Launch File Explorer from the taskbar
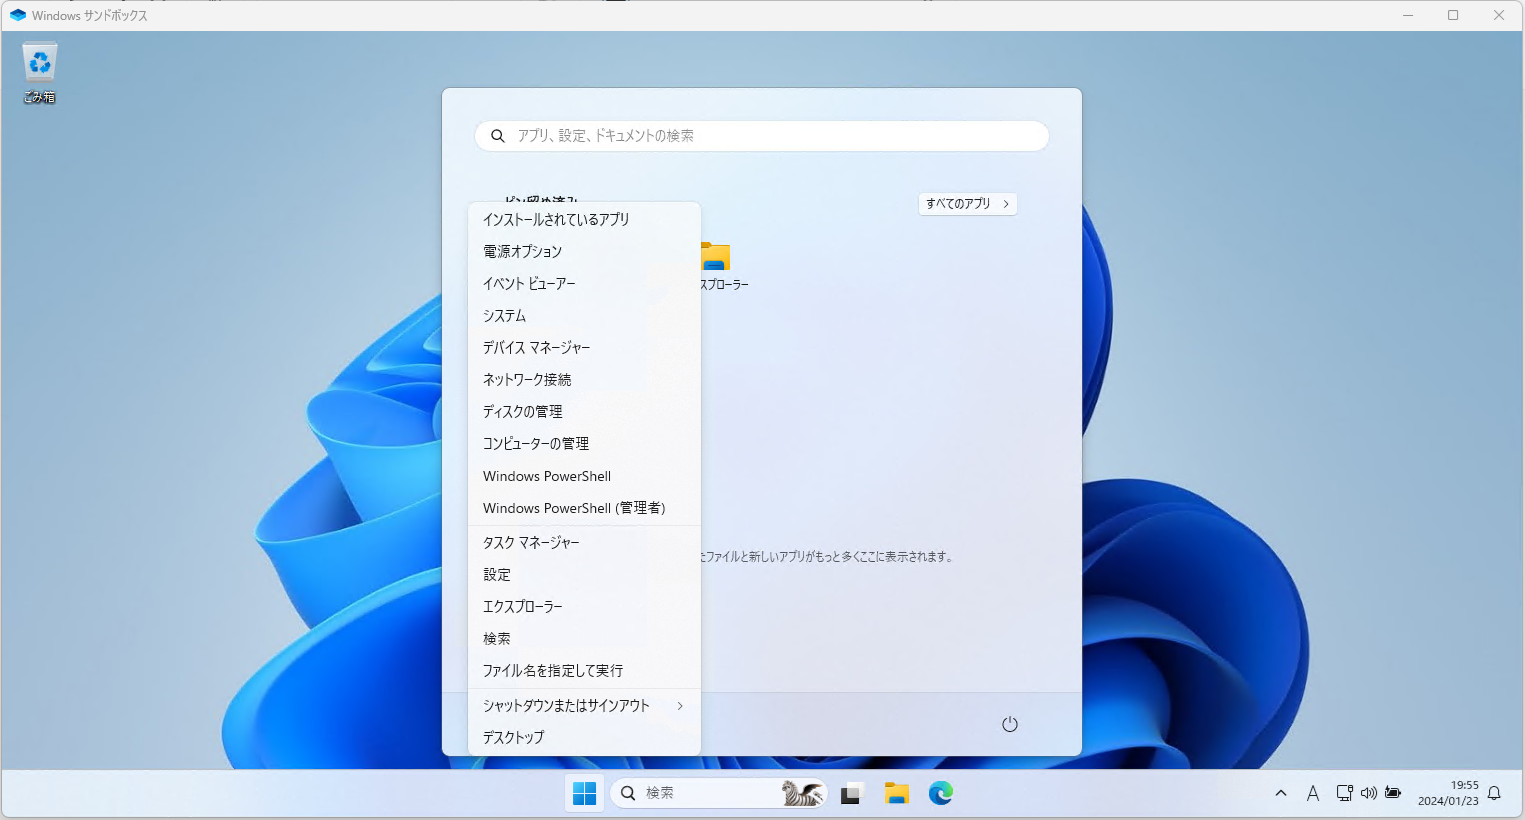The height and width of the screenshot is (820, 1525). pyautogui.click(x=897, y=793)
